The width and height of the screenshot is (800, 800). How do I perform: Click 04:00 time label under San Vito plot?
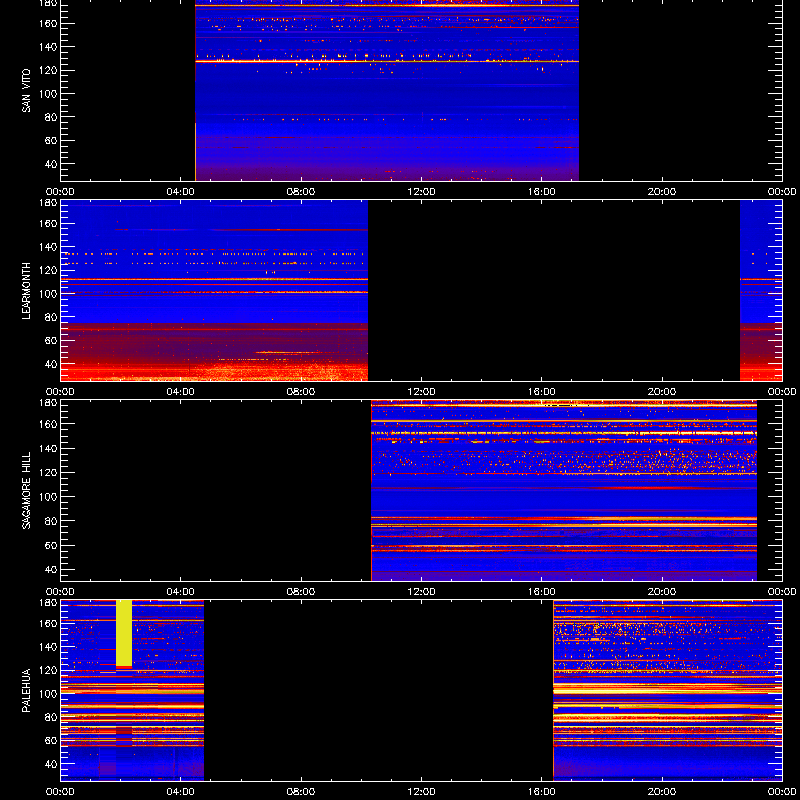pos(181,192)
